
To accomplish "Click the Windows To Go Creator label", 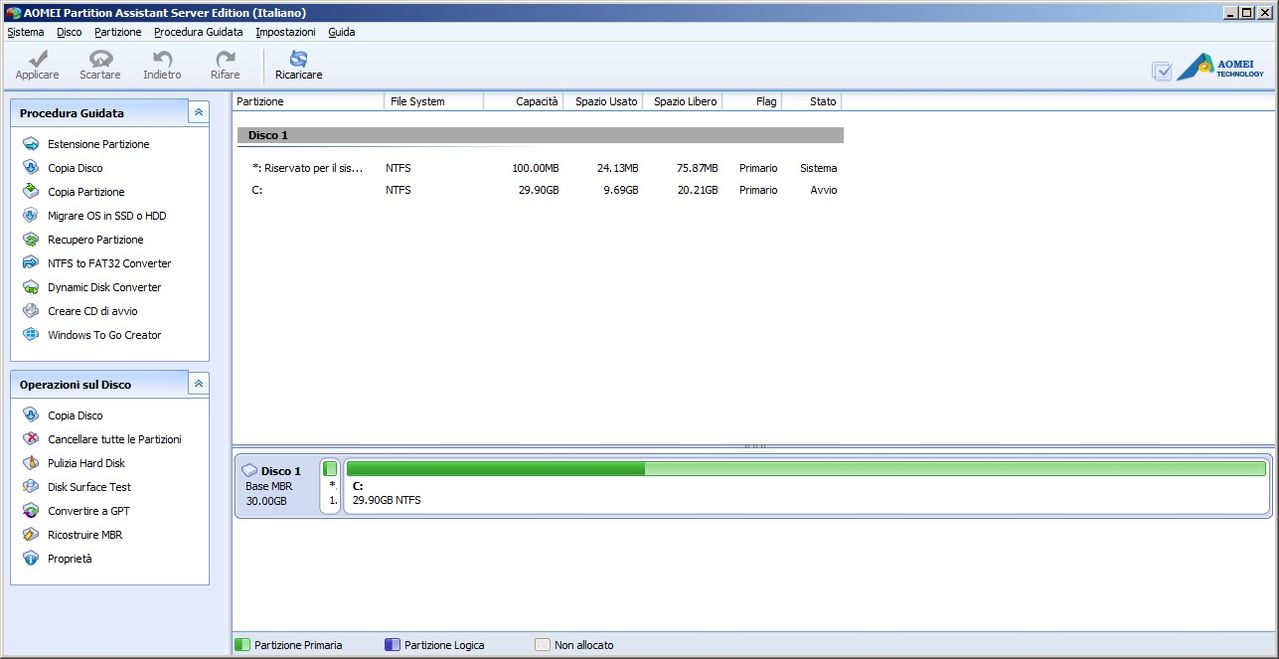I will pos(104,335).
